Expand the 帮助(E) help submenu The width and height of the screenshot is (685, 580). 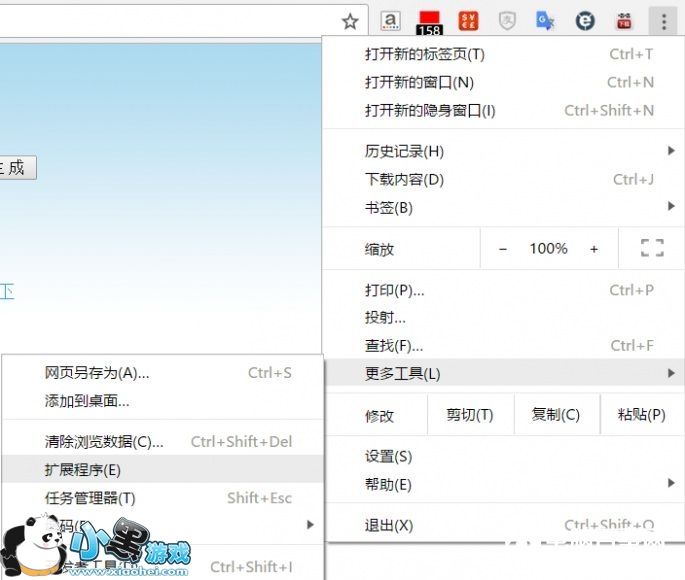click(x=503, y=484)
